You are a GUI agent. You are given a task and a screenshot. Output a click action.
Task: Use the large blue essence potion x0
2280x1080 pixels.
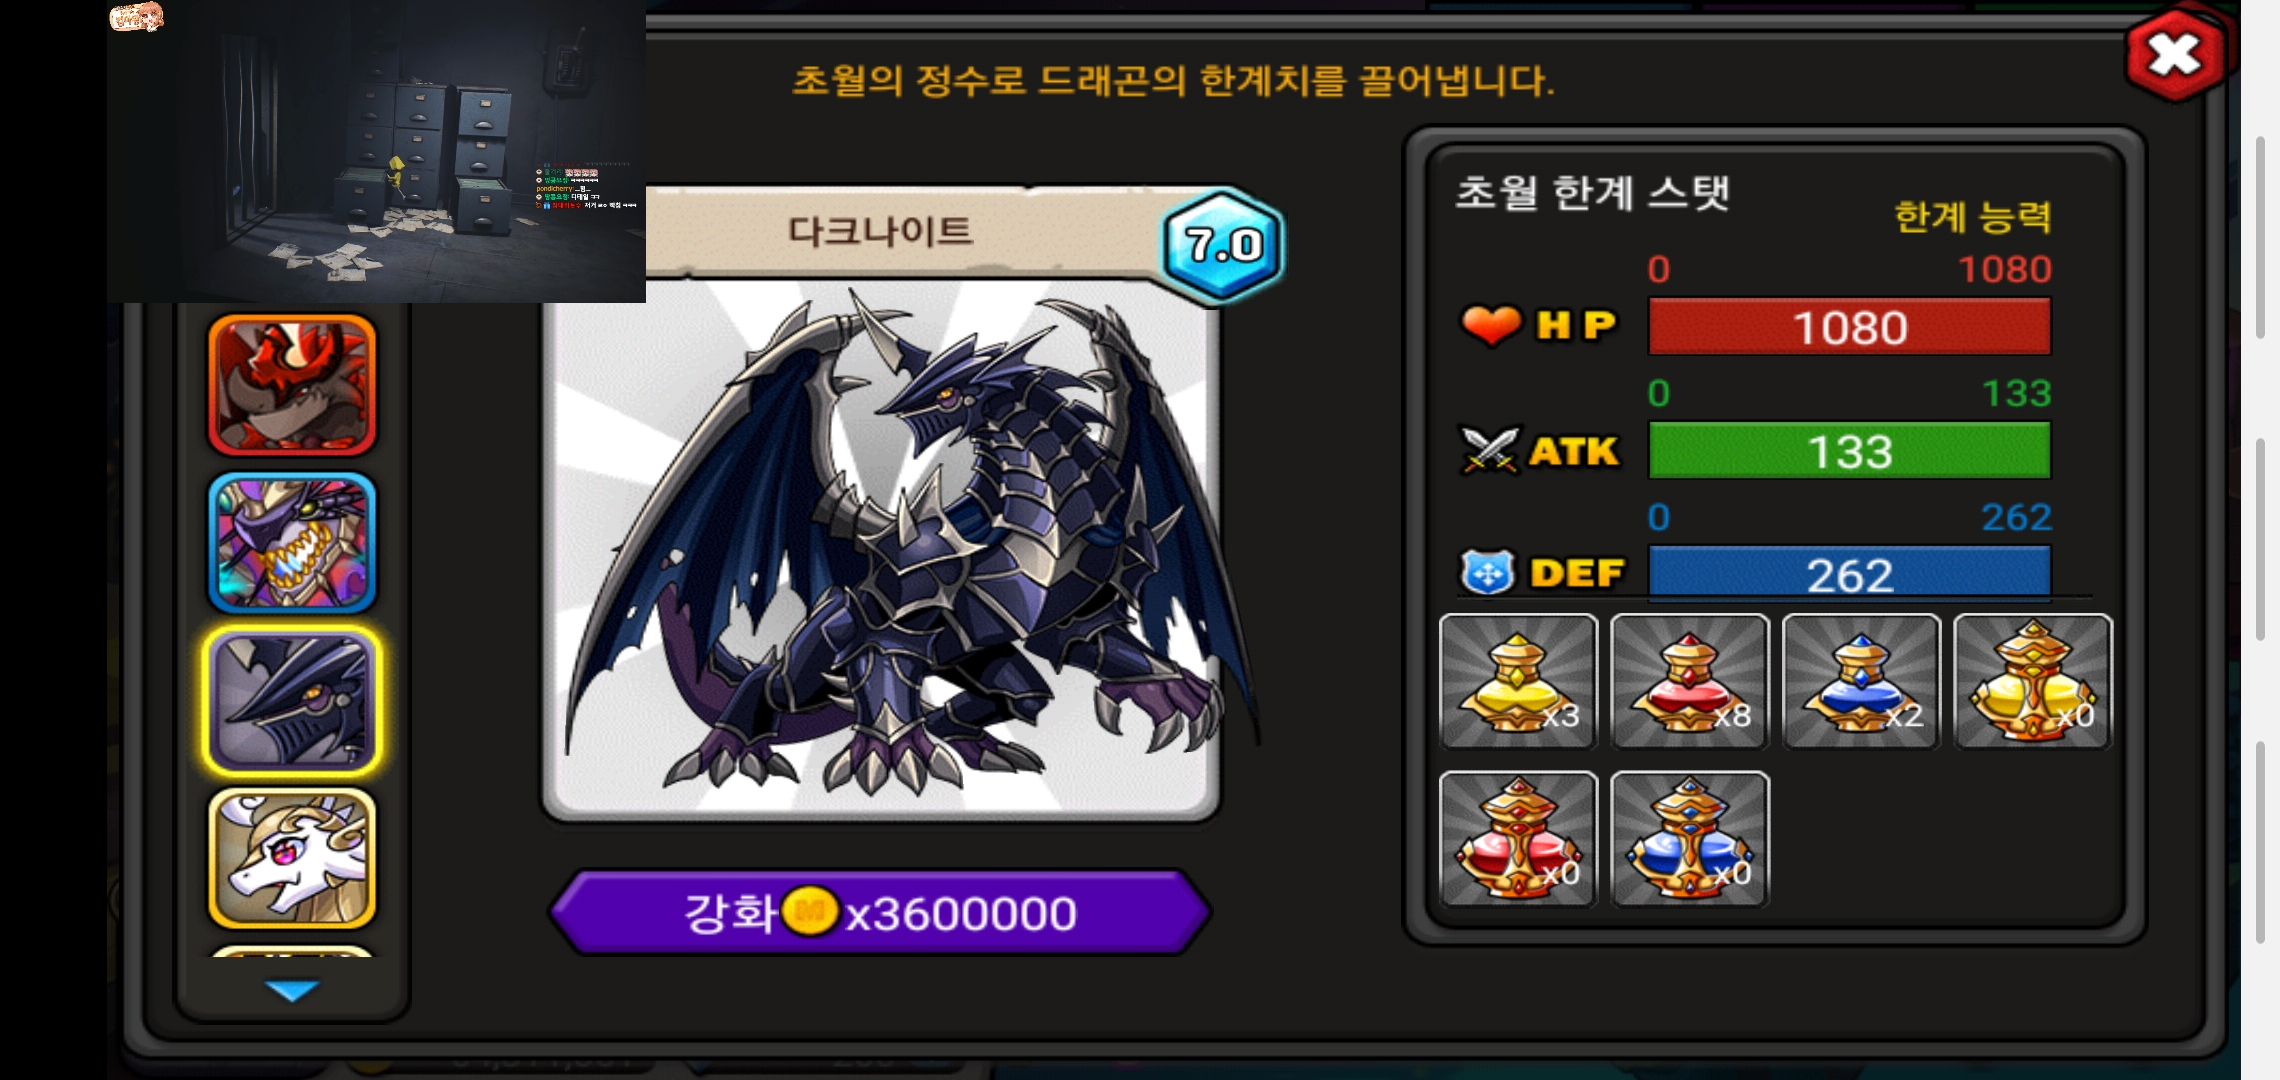1690,839
